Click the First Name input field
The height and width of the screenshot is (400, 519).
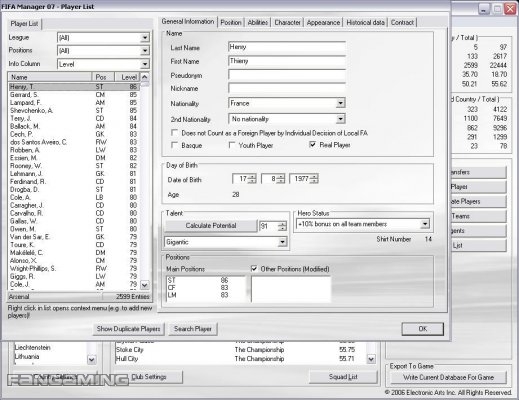click(287, 61)
